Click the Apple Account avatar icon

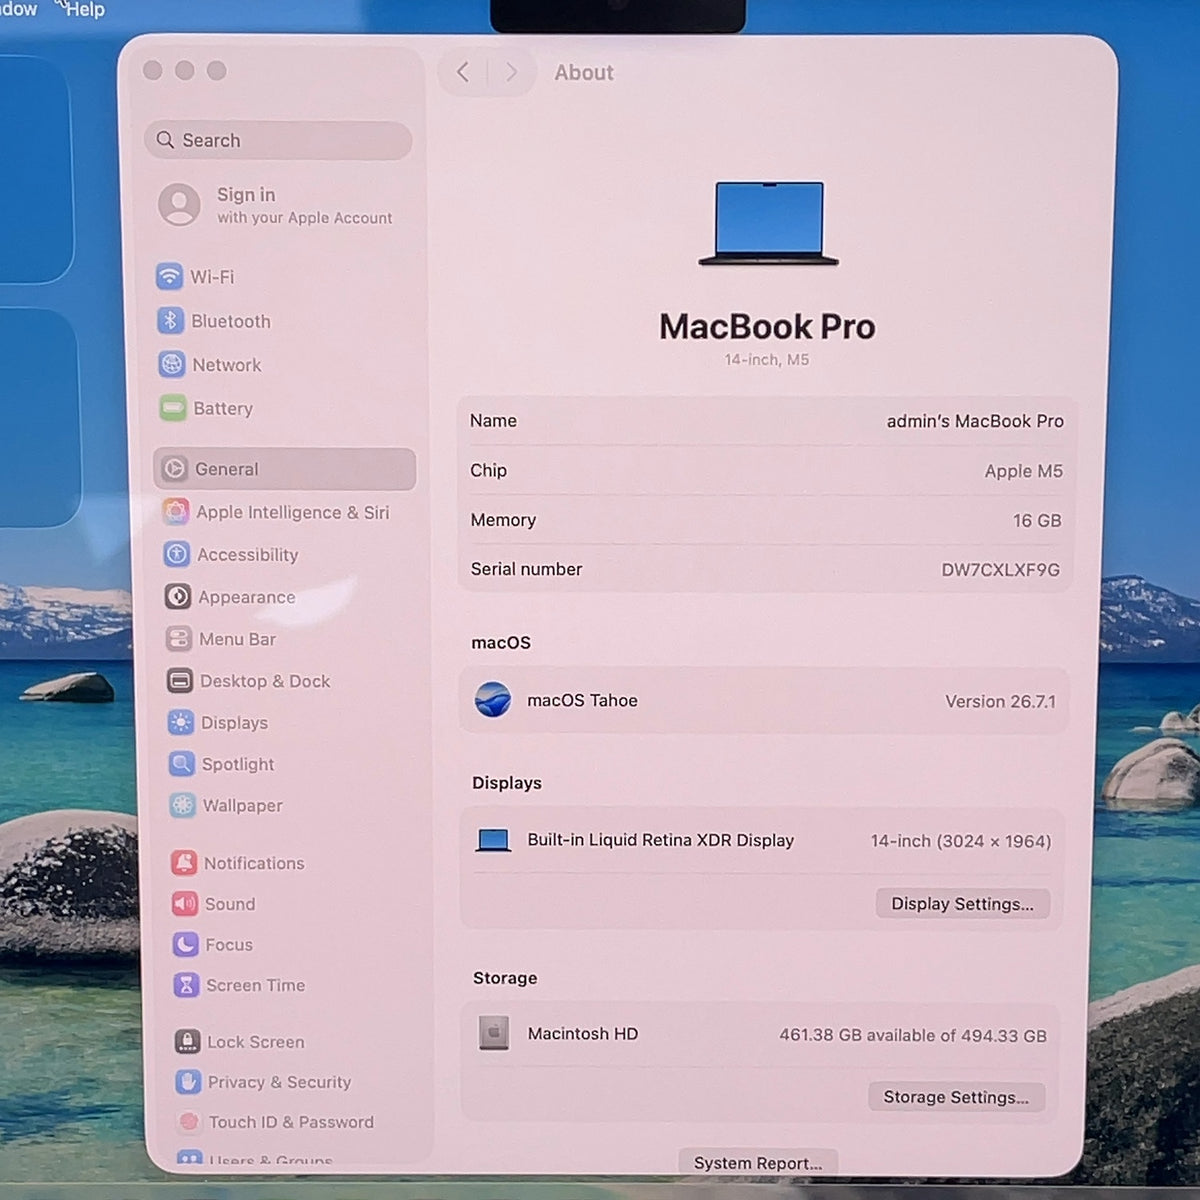coord(180,204)
